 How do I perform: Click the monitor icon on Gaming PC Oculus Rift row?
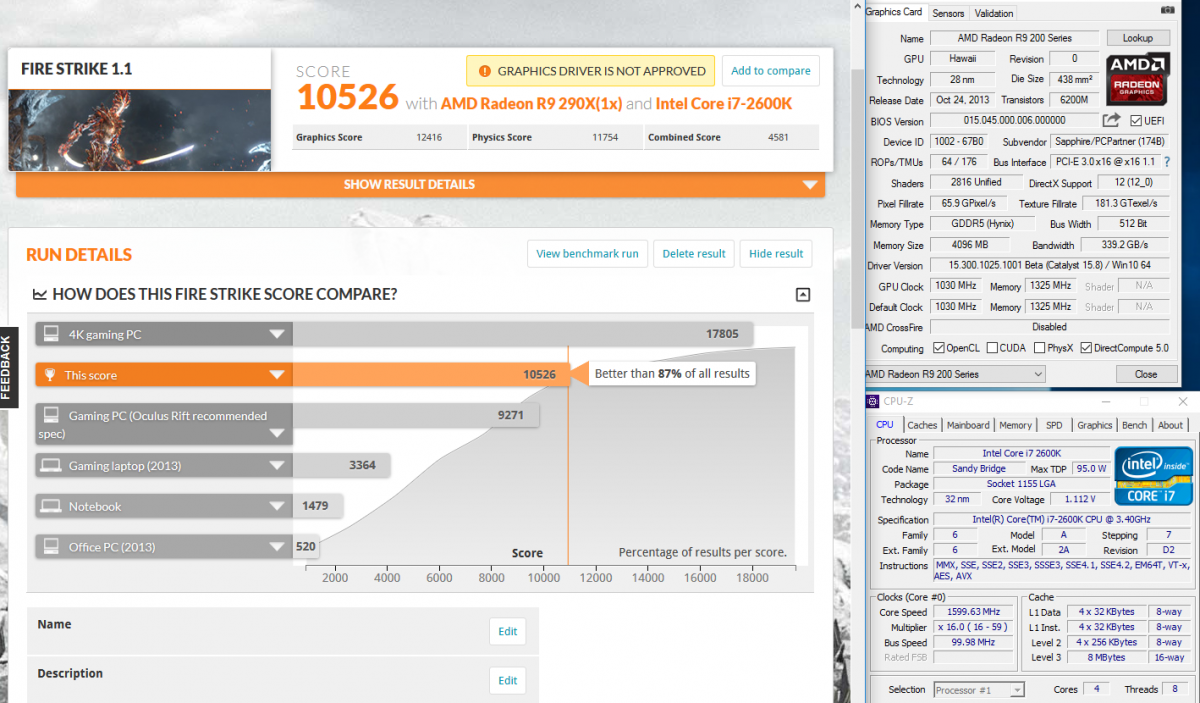coord(50,415)
